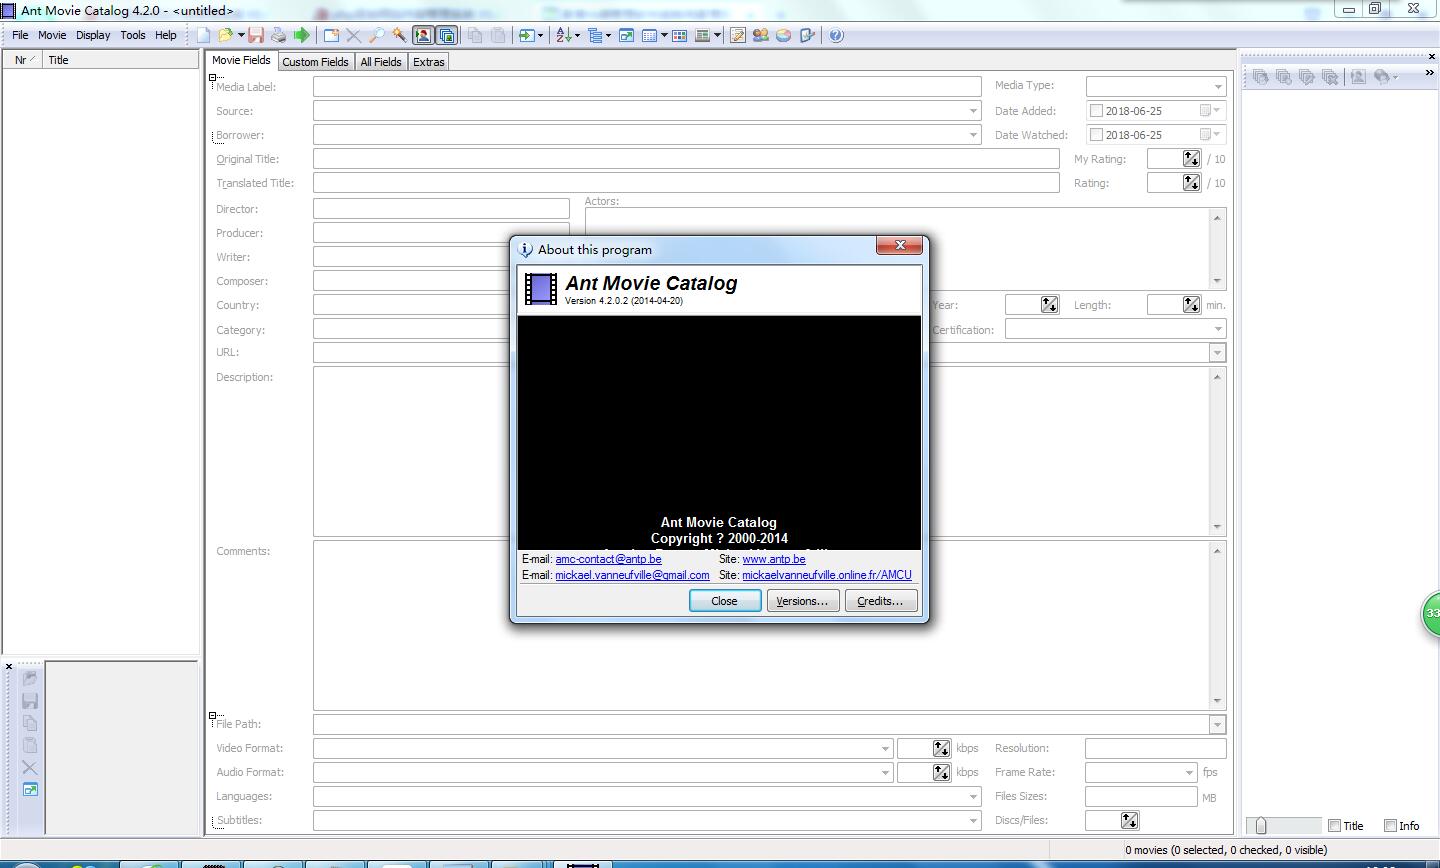Image resolution: width=1440 pixels, height=868 pixels.
Task: Click the stretch picture icon in picture panel
Action: click(30, 790)
